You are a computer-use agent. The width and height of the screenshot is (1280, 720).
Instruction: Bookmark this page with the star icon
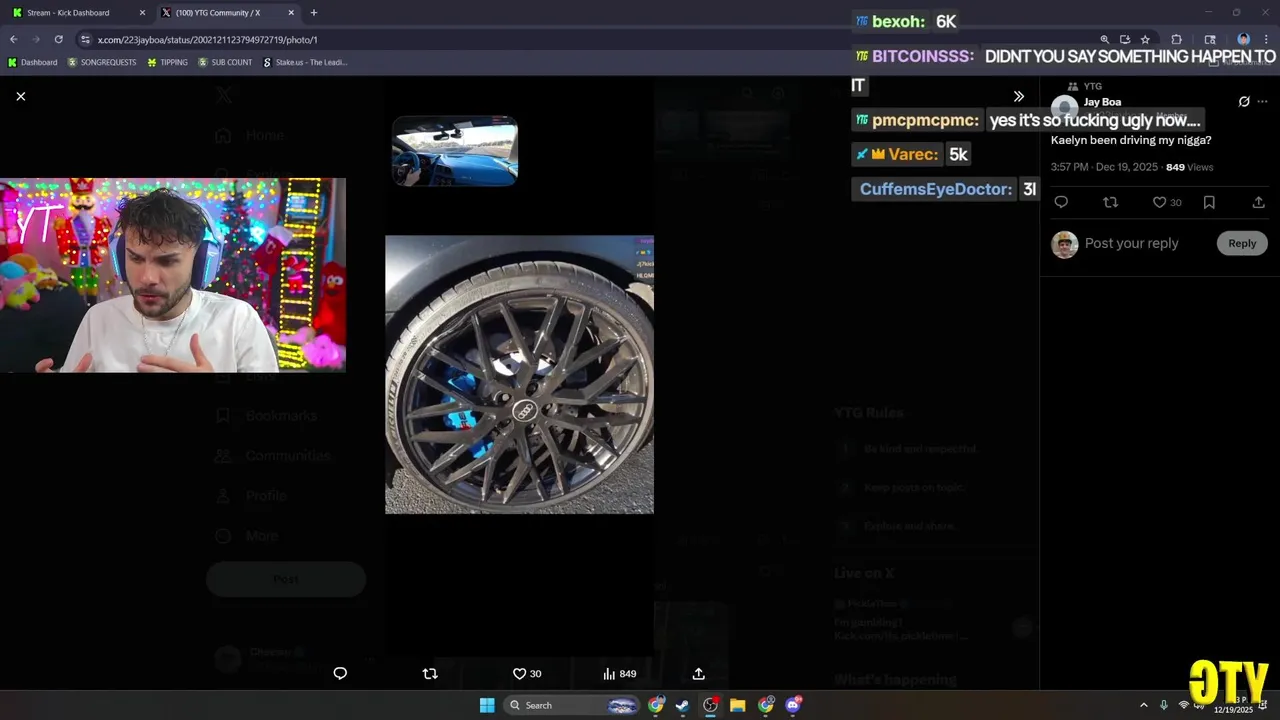[x=1145, y=40]
